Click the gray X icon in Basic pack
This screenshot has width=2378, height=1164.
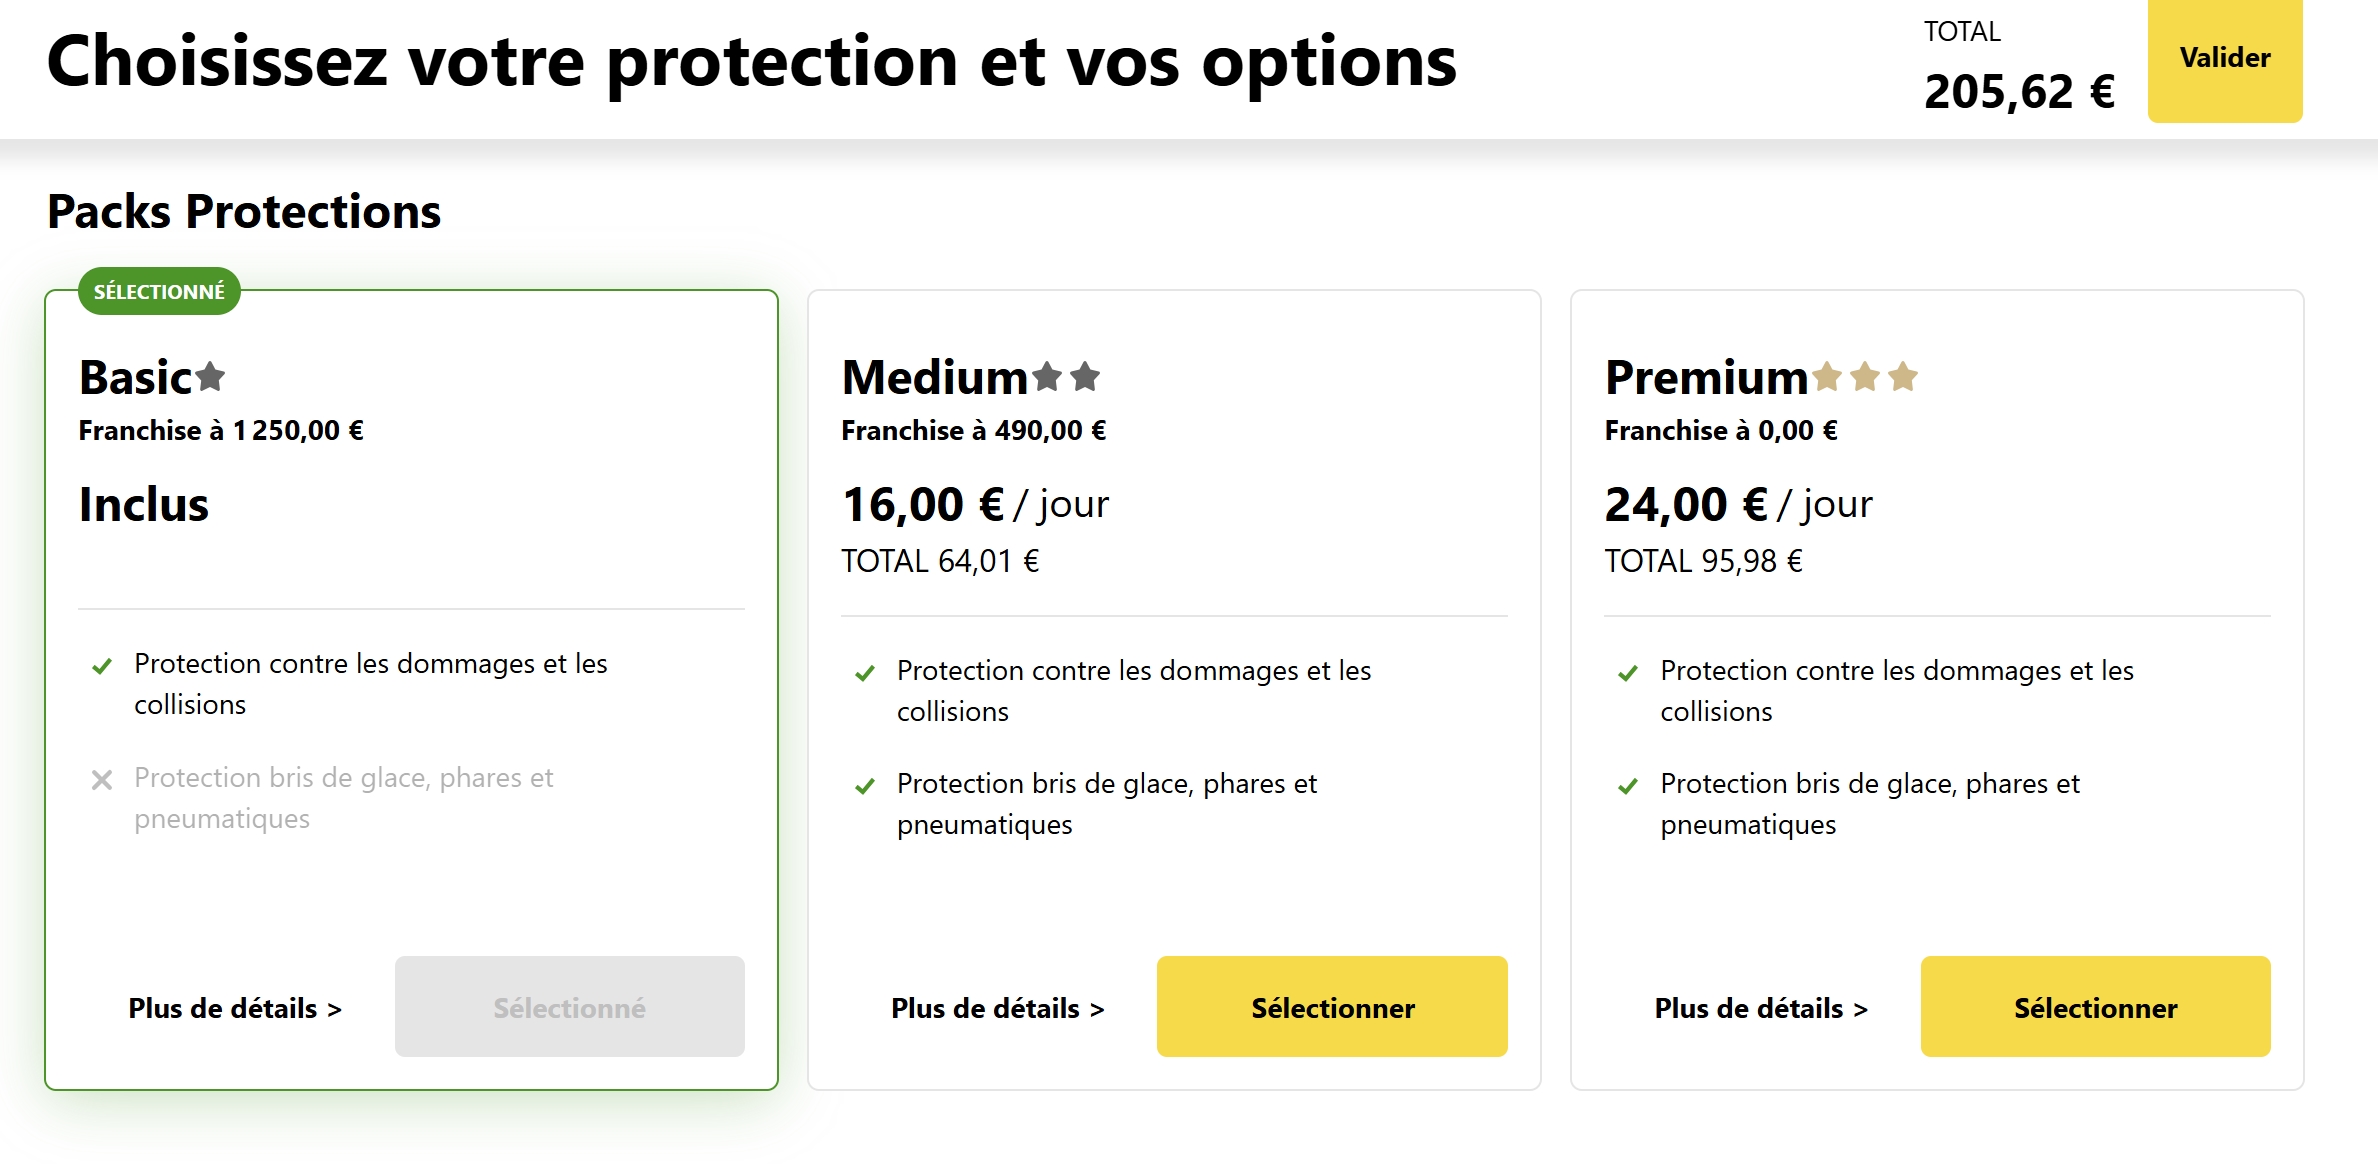click(x=102, y=780)
